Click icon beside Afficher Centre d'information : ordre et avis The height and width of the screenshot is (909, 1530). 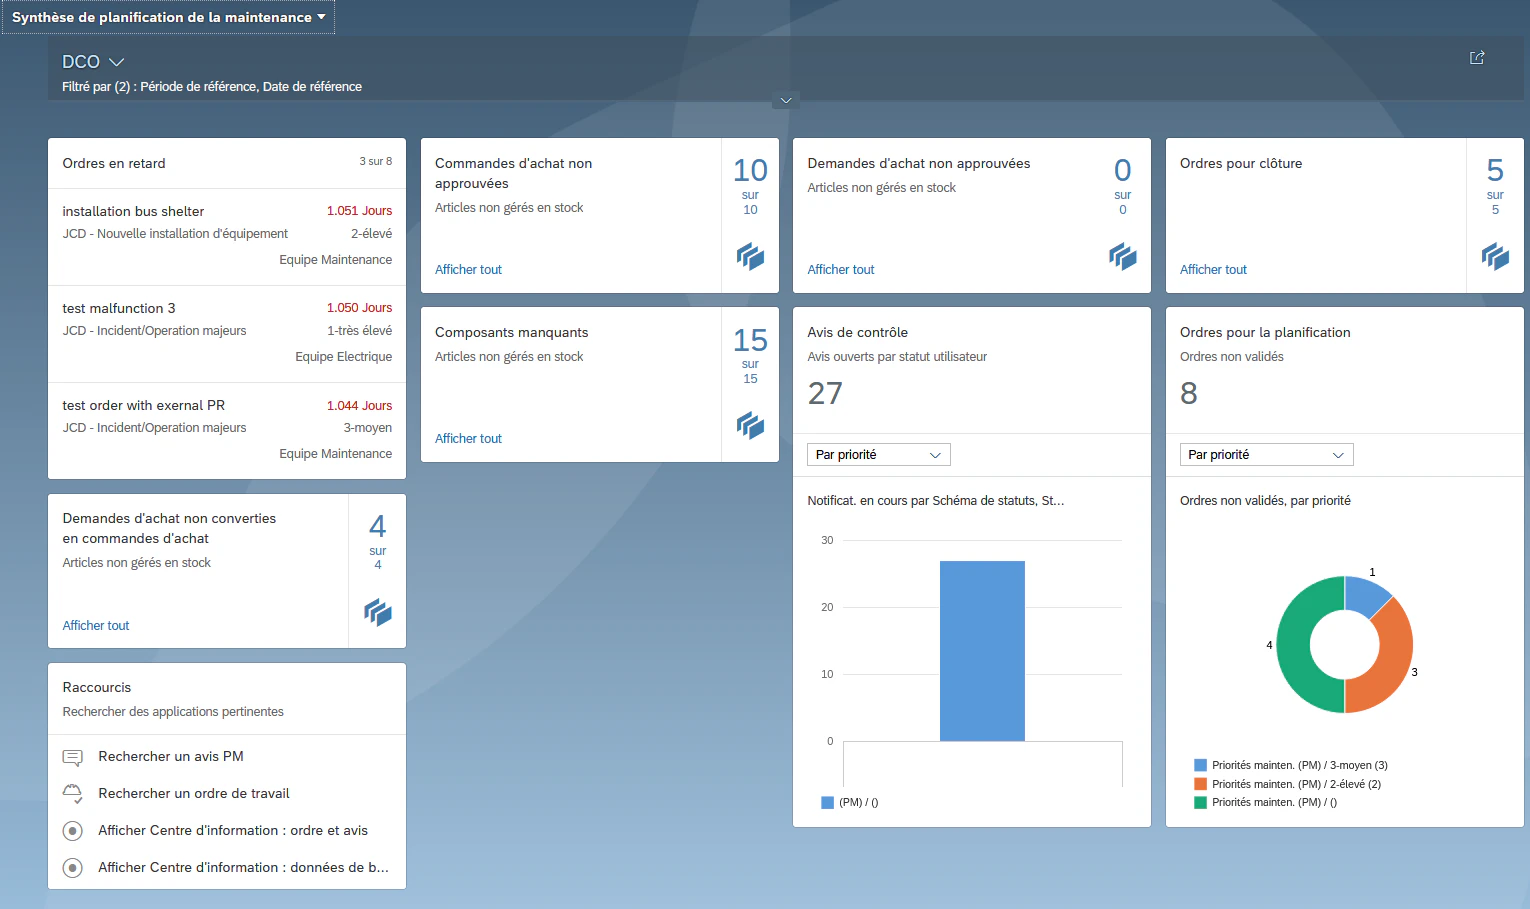(73, 831)
